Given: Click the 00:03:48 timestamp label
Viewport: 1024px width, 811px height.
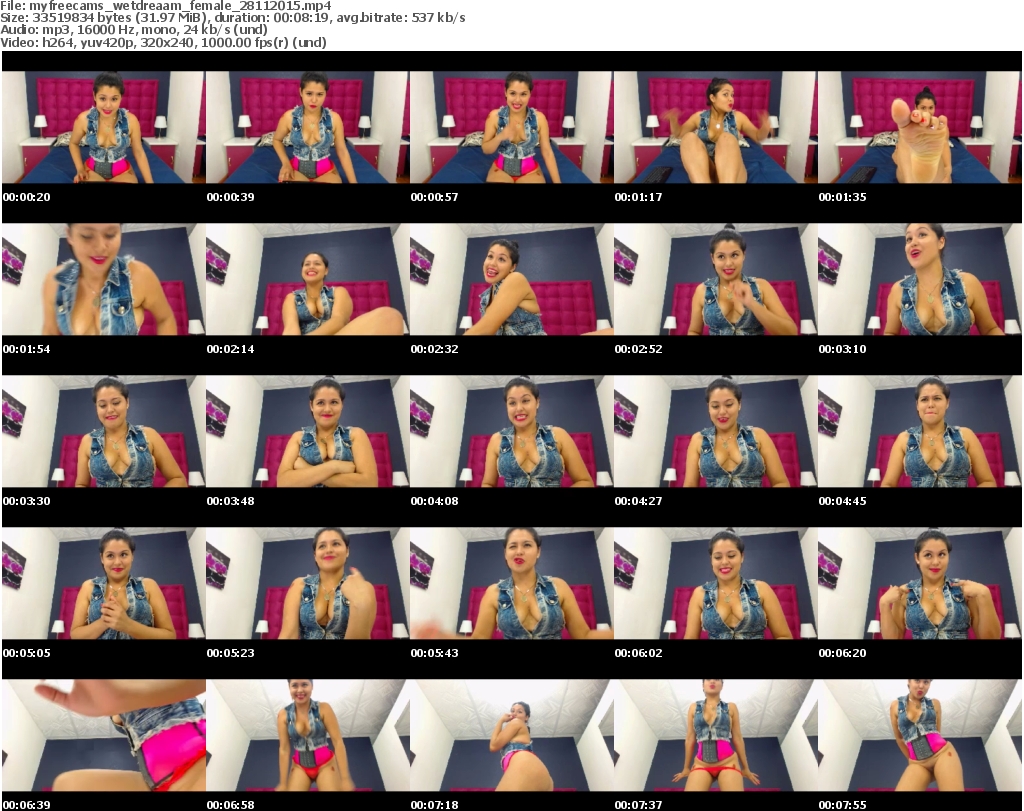Looking at the screenshot, I should tap(231, 501).
